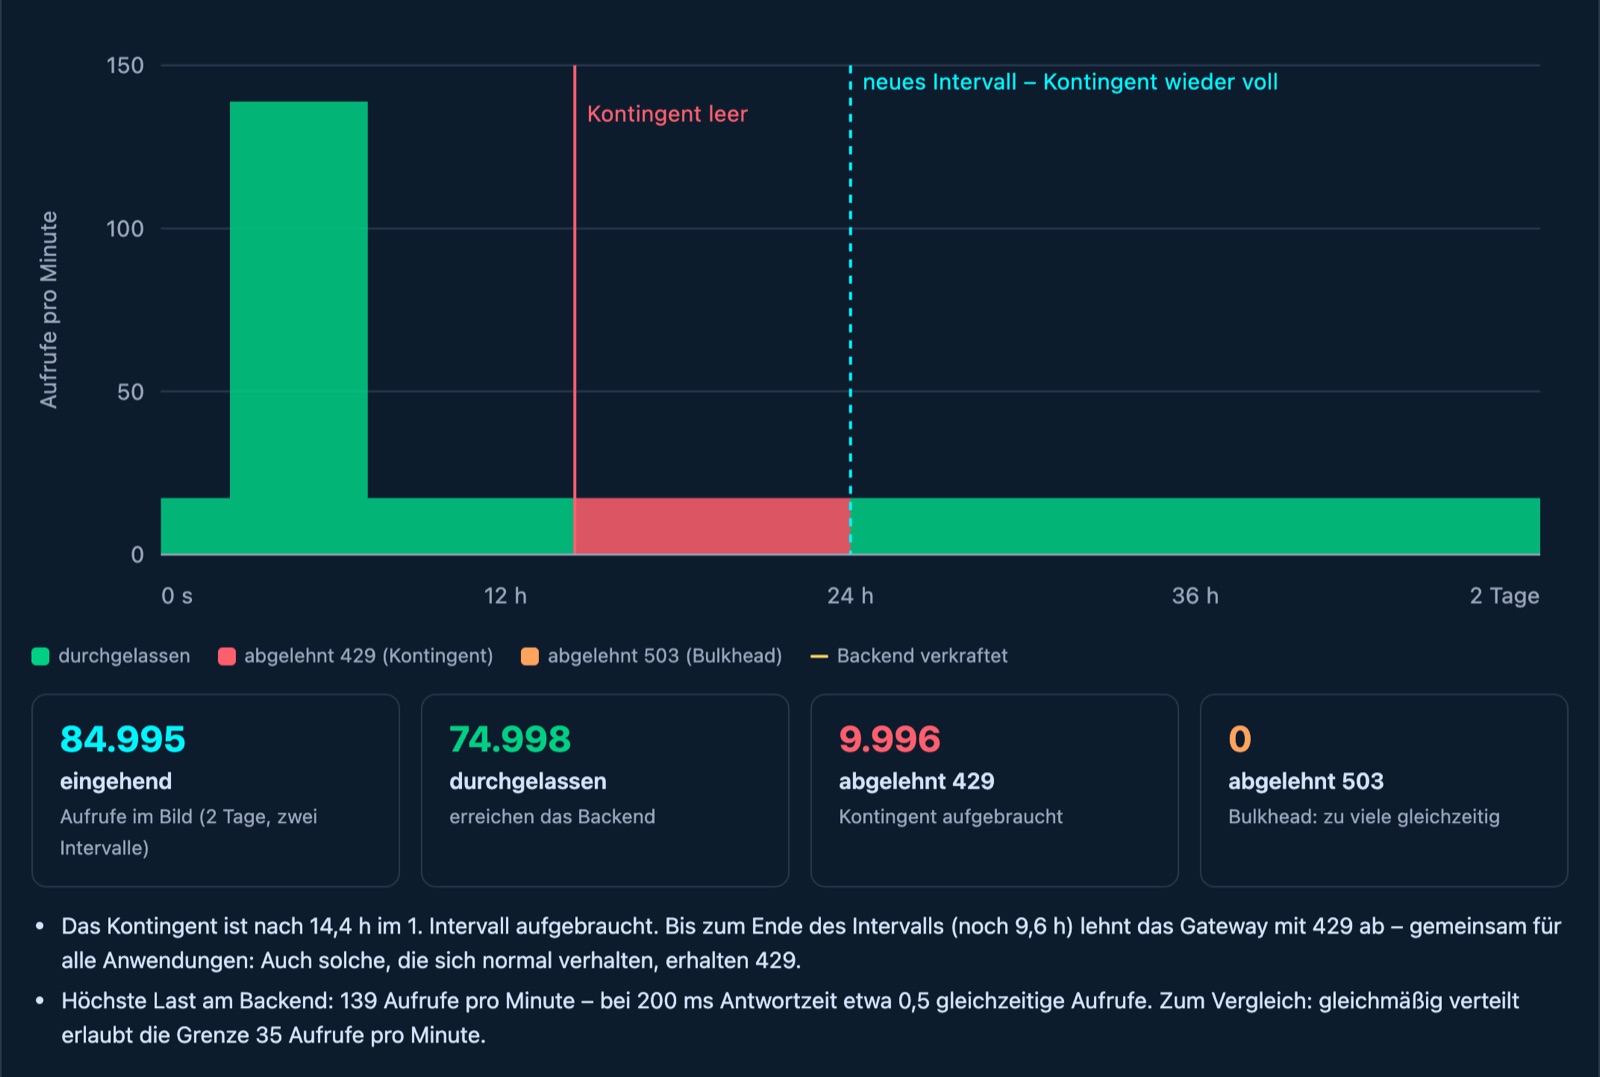Select the 'Backend verkraftet' legend label
This screenshot has width=1600, height=1077.
922,656
